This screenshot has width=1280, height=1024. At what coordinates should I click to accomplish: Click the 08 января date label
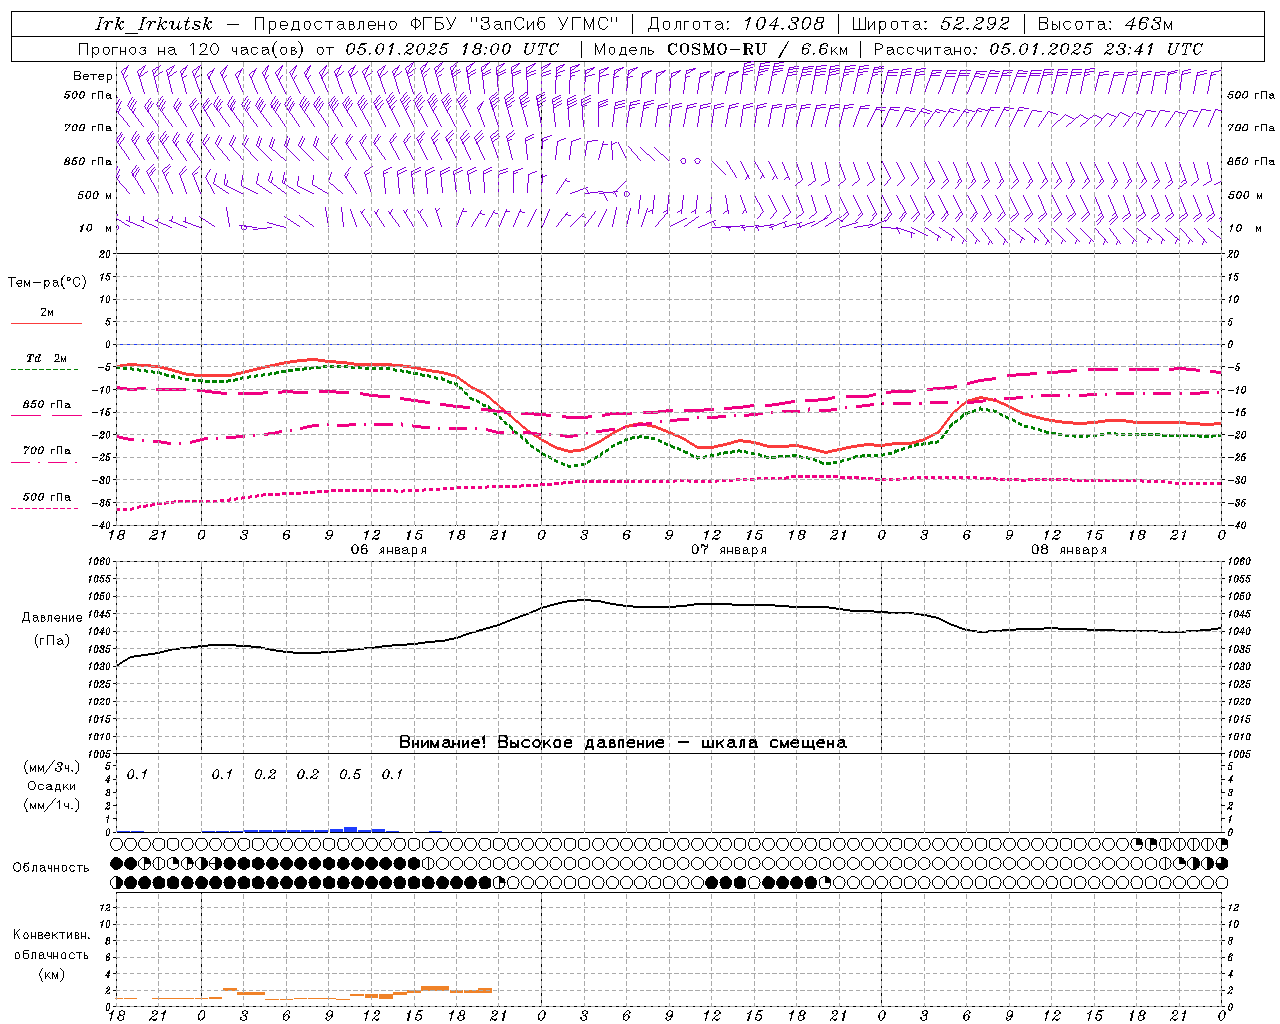(1069, 550)
